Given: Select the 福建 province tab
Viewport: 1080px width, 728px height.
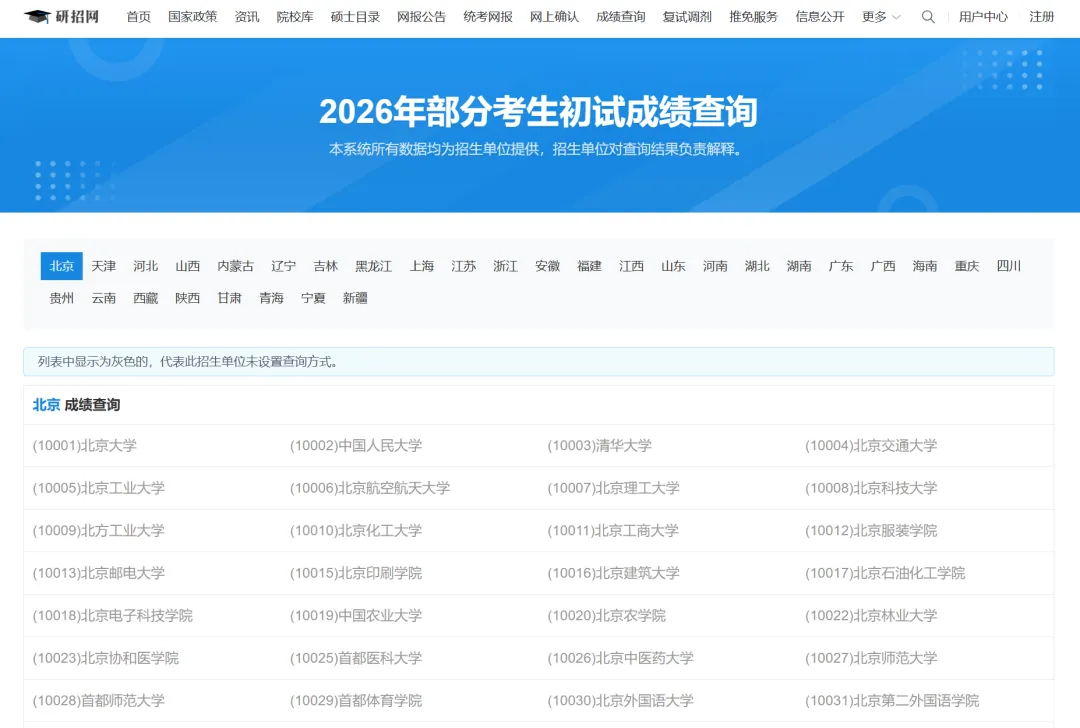Looking at the screenshot, I should 589,266.
